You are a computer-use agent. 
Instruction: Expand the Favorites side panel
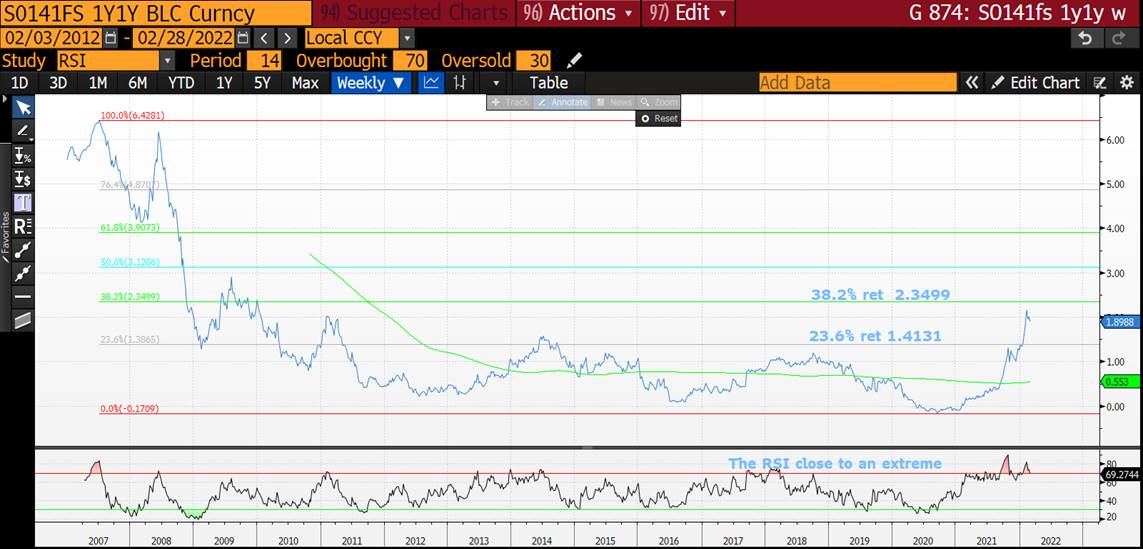point(5,236)
